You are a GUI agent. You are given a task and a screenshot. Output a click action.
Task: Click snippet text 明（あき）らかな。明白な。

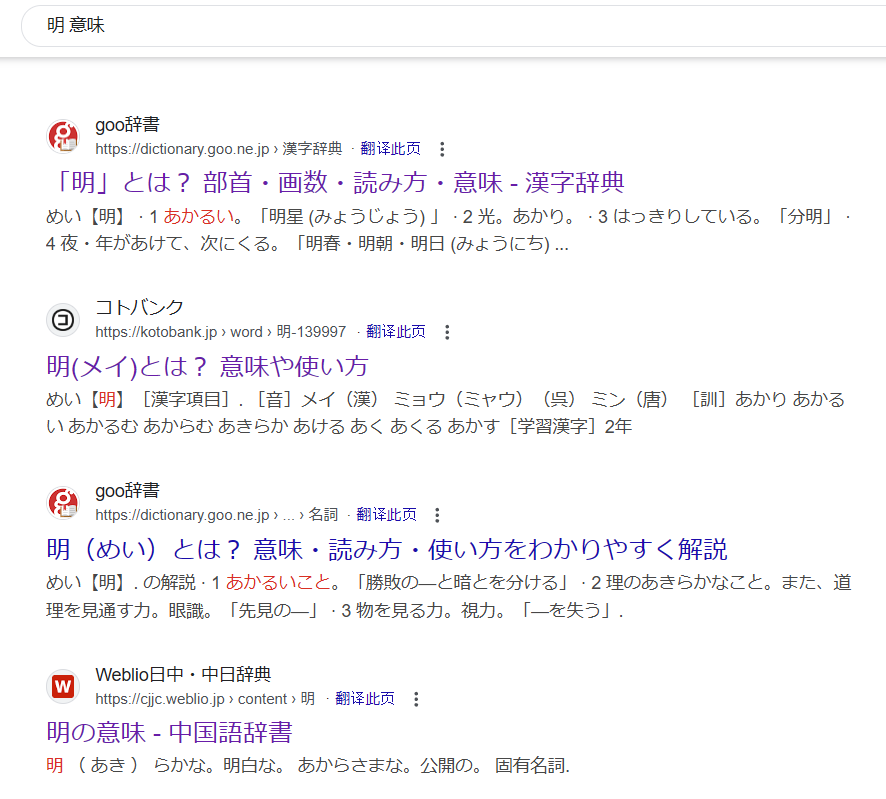coord(308,765)
